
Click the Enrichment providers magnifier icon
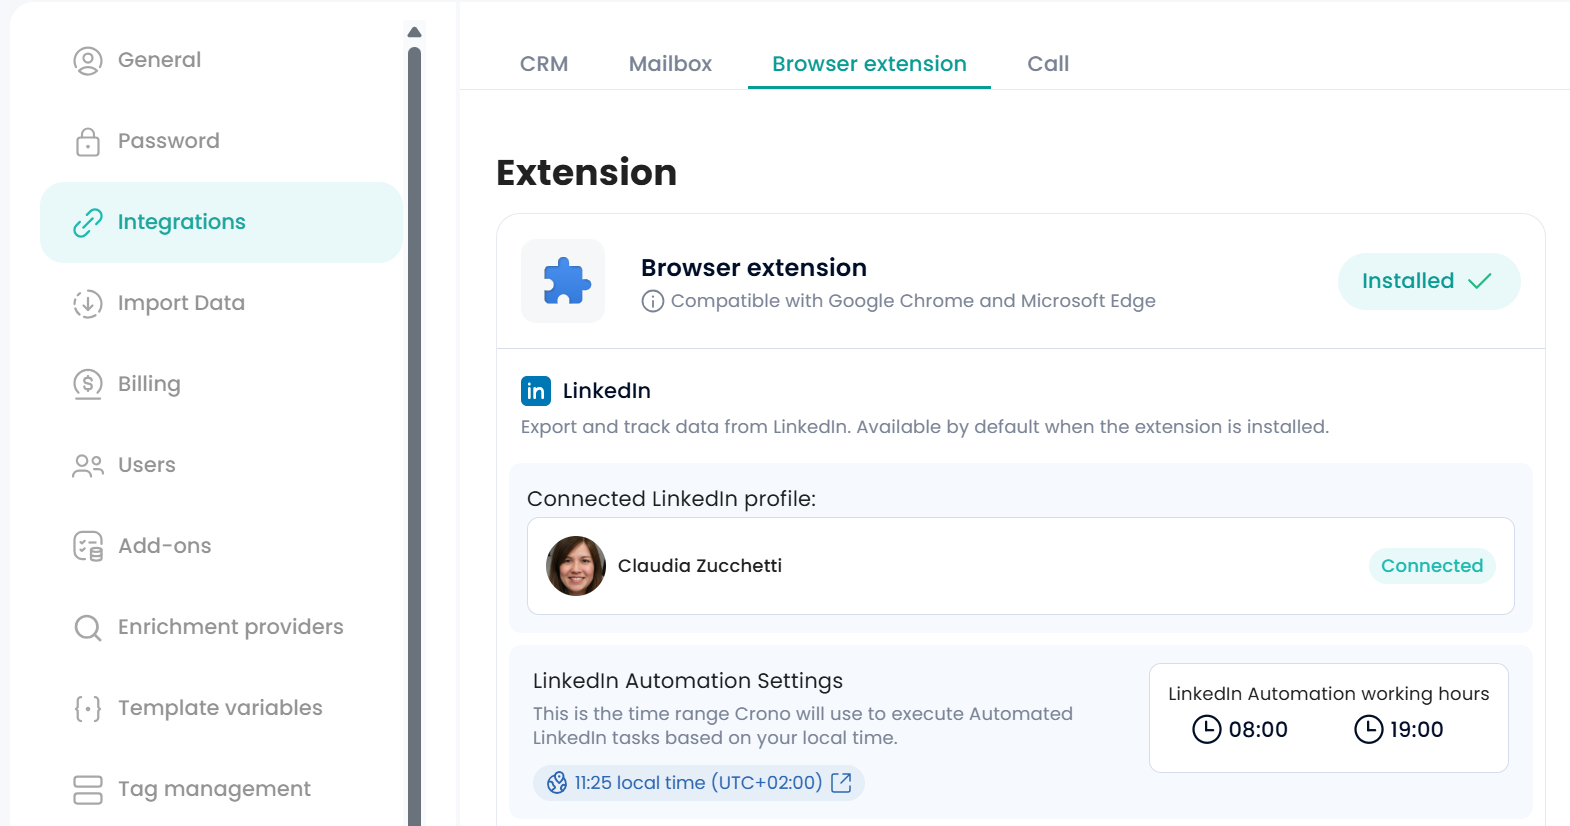[x=88, y=627]
